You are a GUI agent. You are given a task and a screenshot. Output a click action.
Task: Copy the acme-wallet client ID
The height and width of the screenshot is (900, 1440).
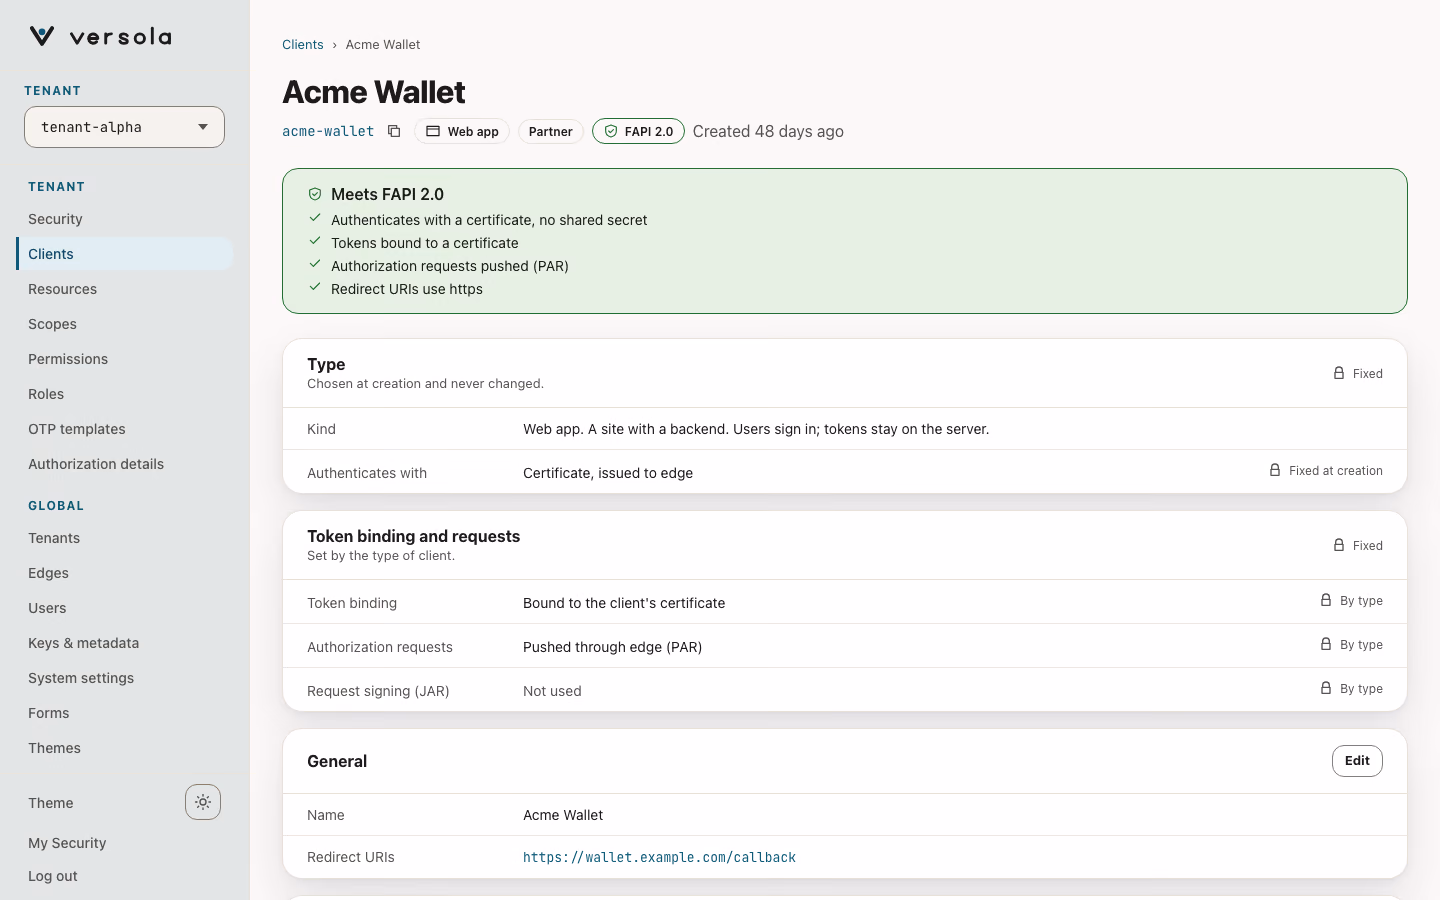pyautogui.click(x=394, y=131)
